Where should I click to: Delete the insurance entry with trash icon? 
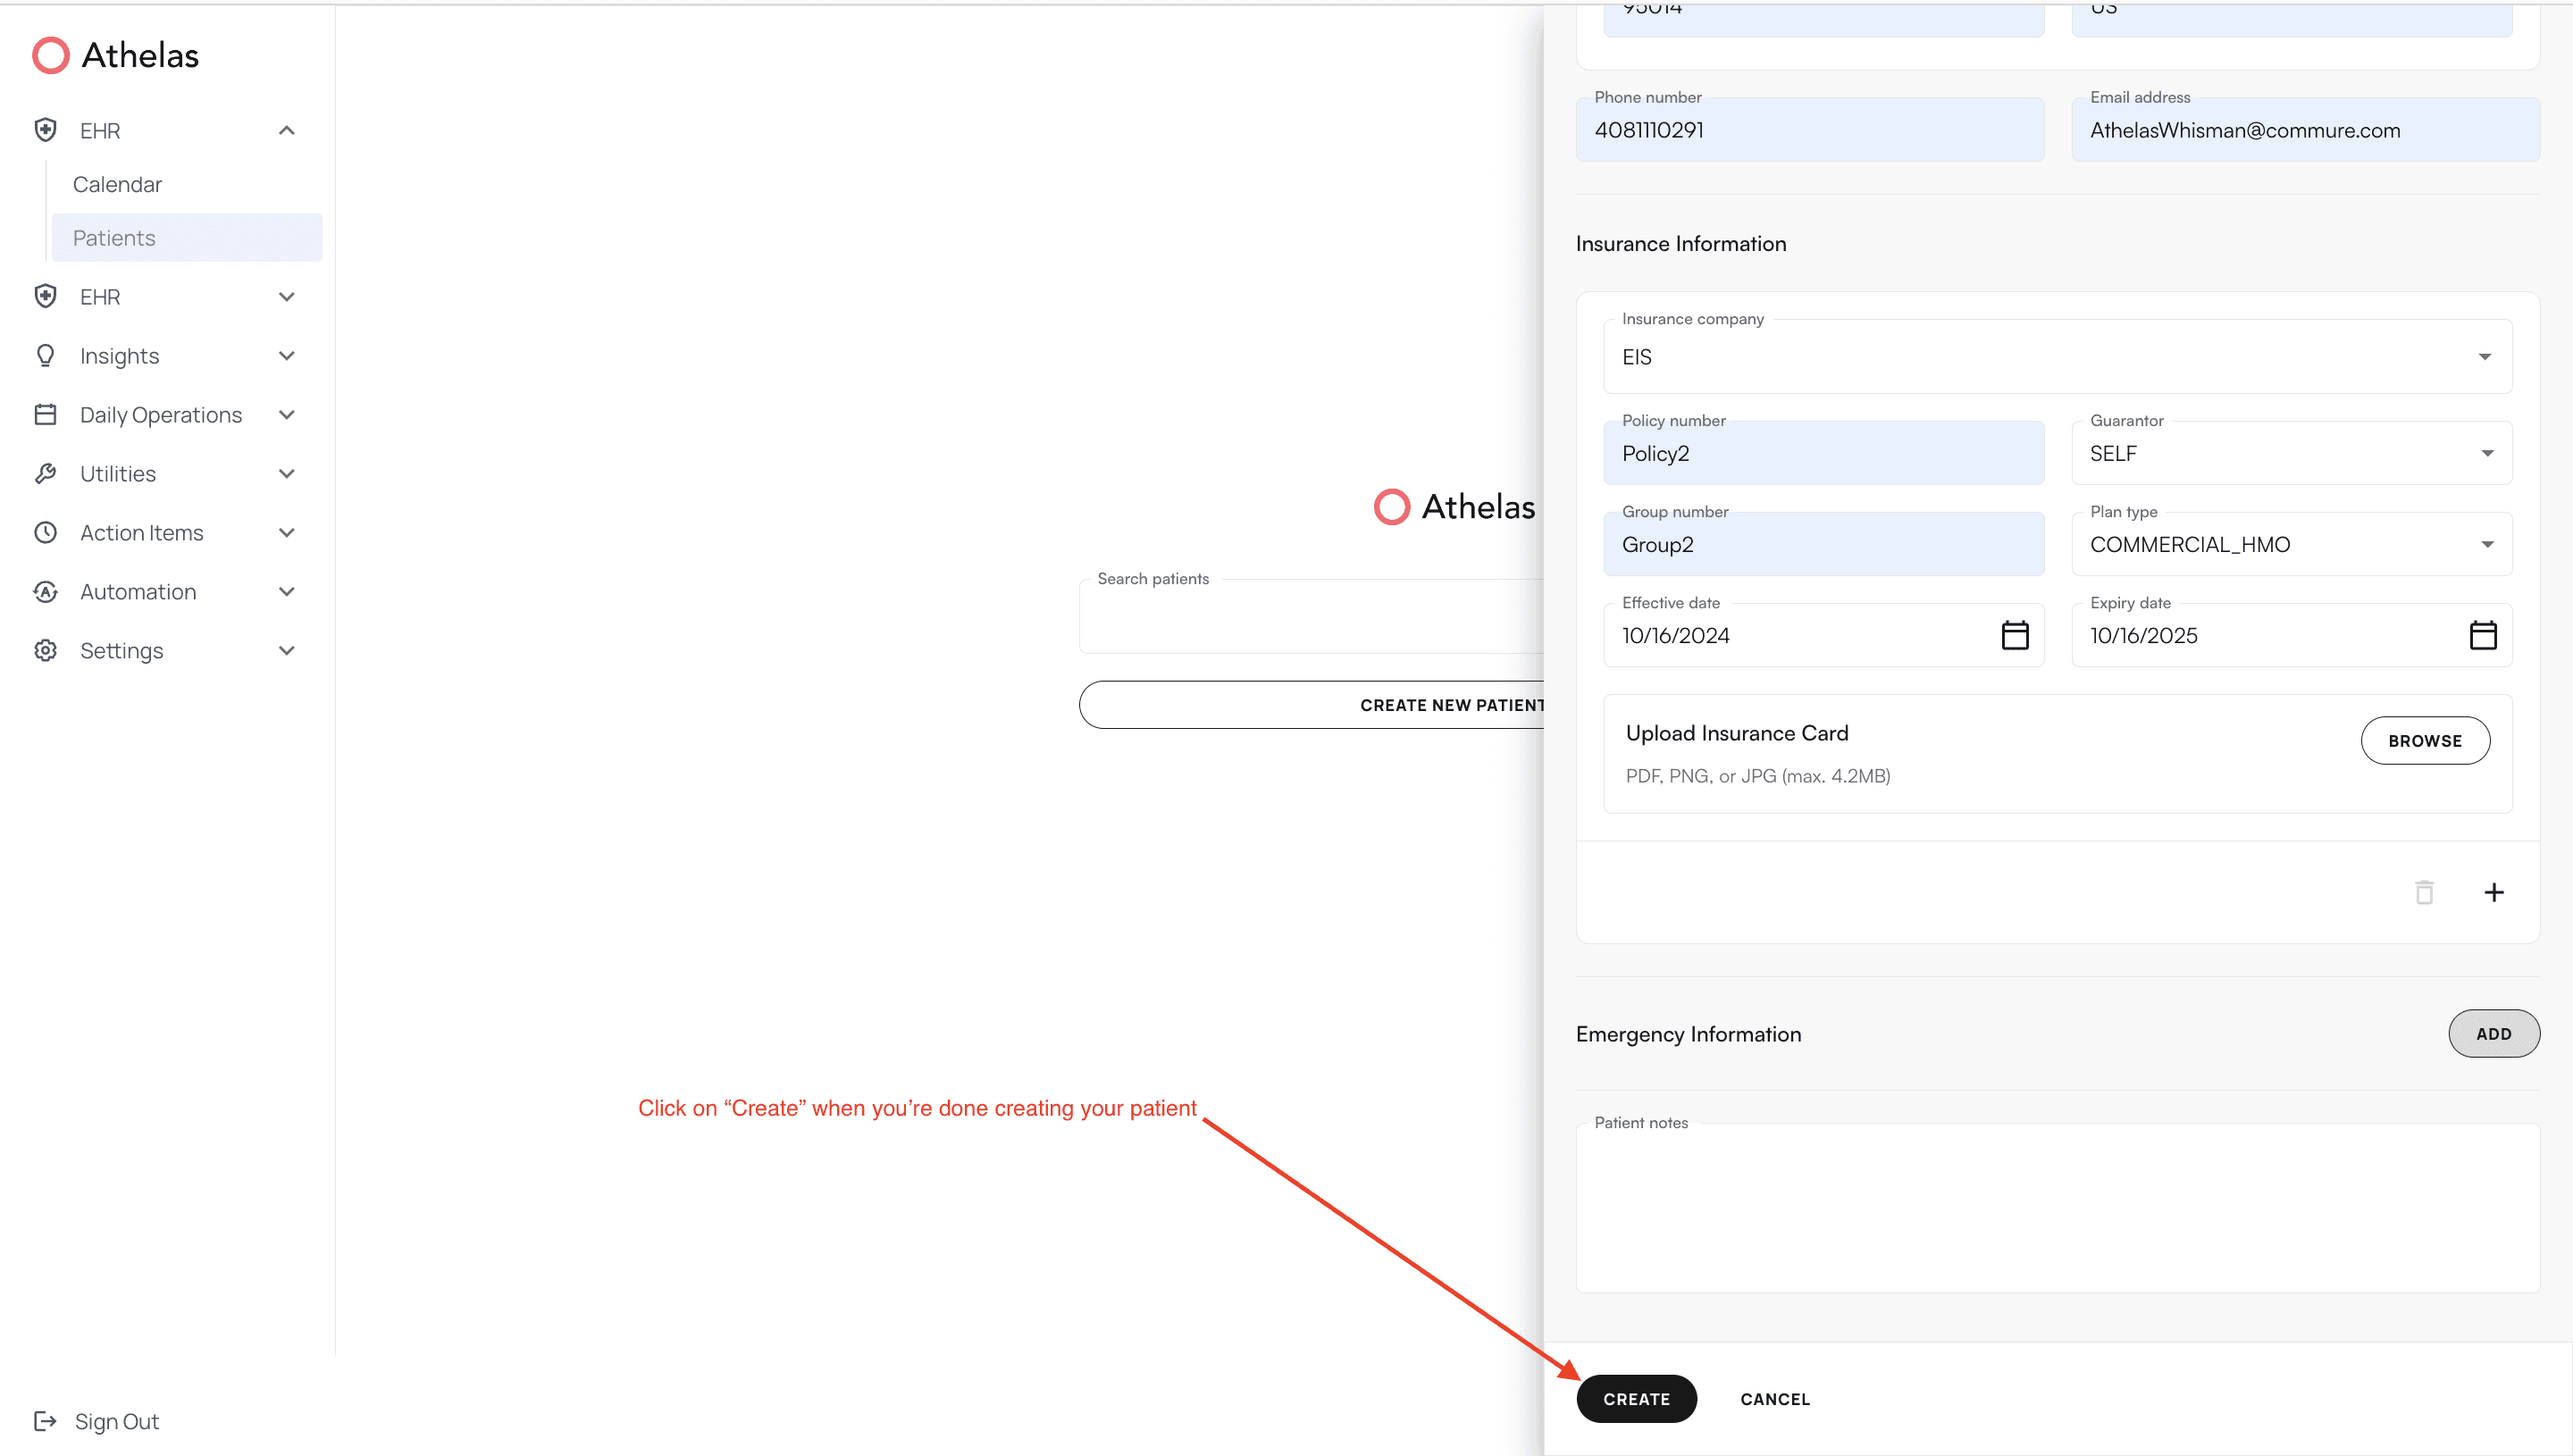2423,891
